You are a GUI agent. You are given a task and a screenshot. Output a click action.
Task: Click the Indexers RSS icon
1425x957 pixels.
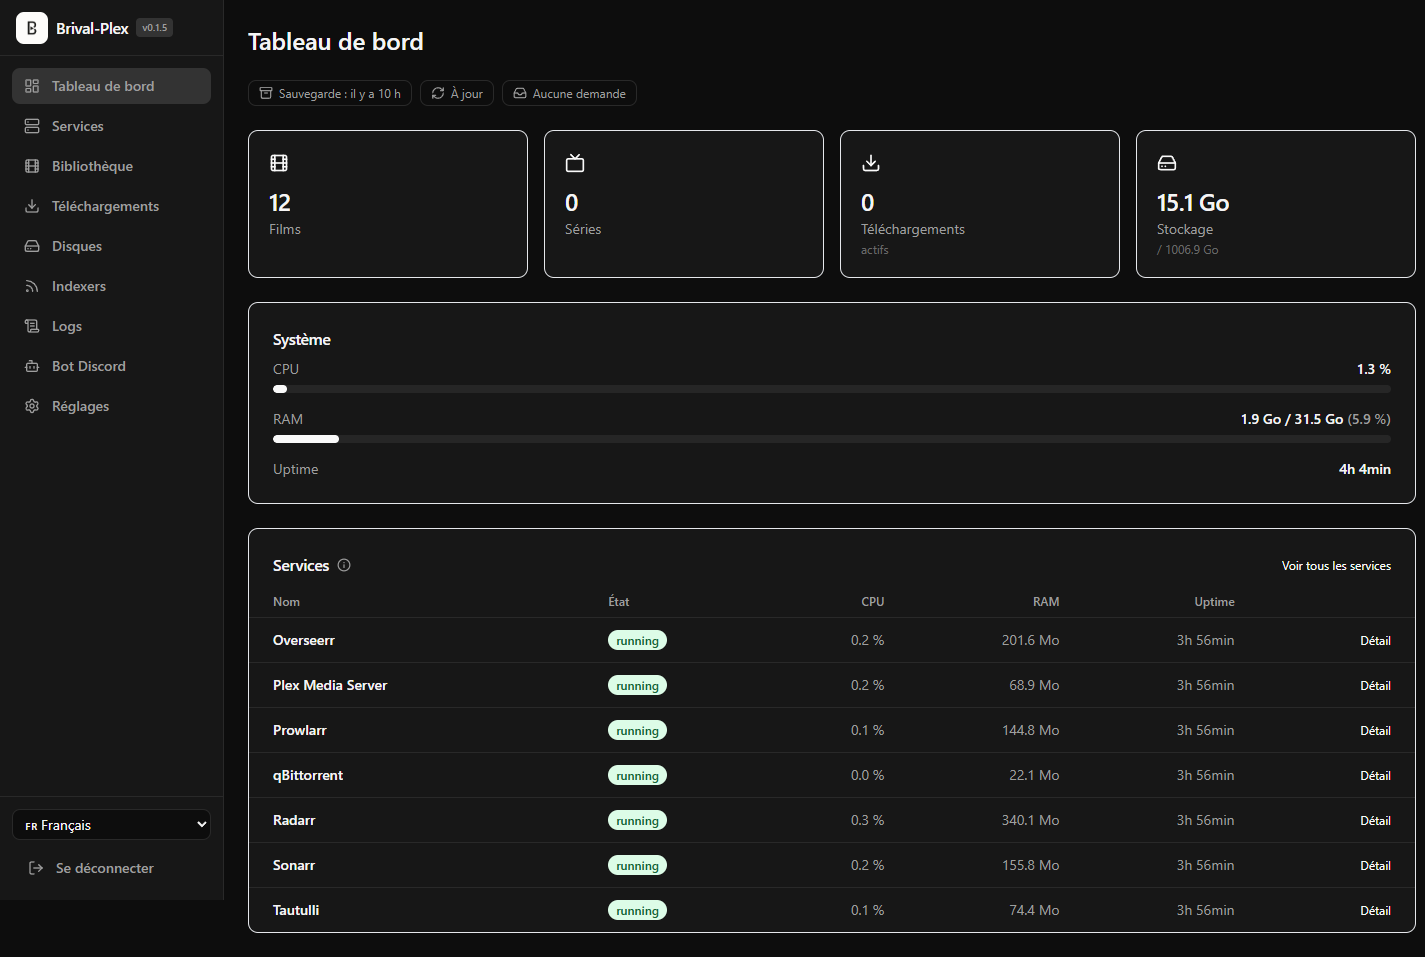click(32, 286)
